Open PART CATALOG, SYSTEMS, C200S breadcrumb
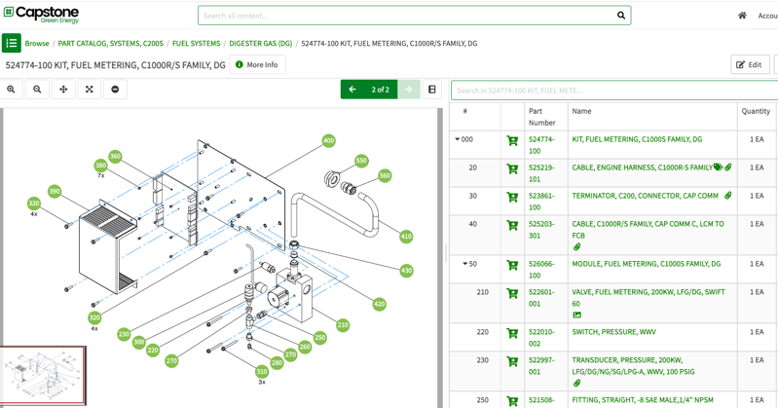This screenshot has width=778, height=408. (x=111, y=43)
